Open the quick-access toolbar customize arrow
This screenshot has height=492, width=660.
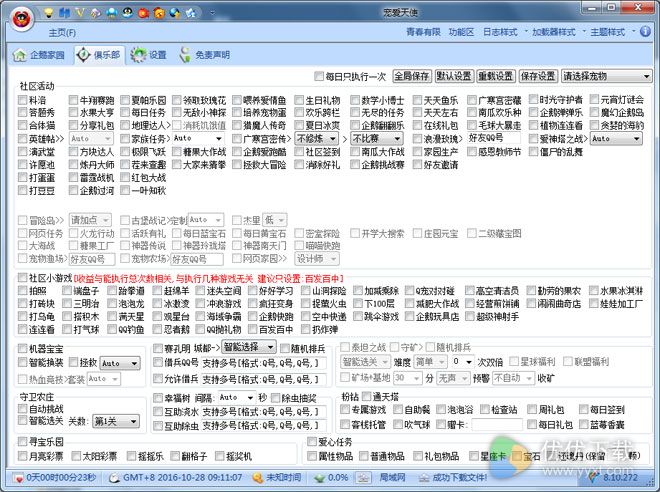pos(212,13)
